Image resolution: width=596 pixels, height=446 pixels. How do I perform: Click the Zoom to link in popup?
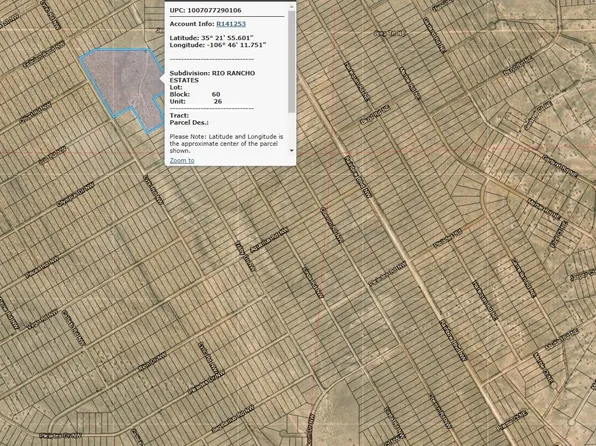(x=182, y=160)
